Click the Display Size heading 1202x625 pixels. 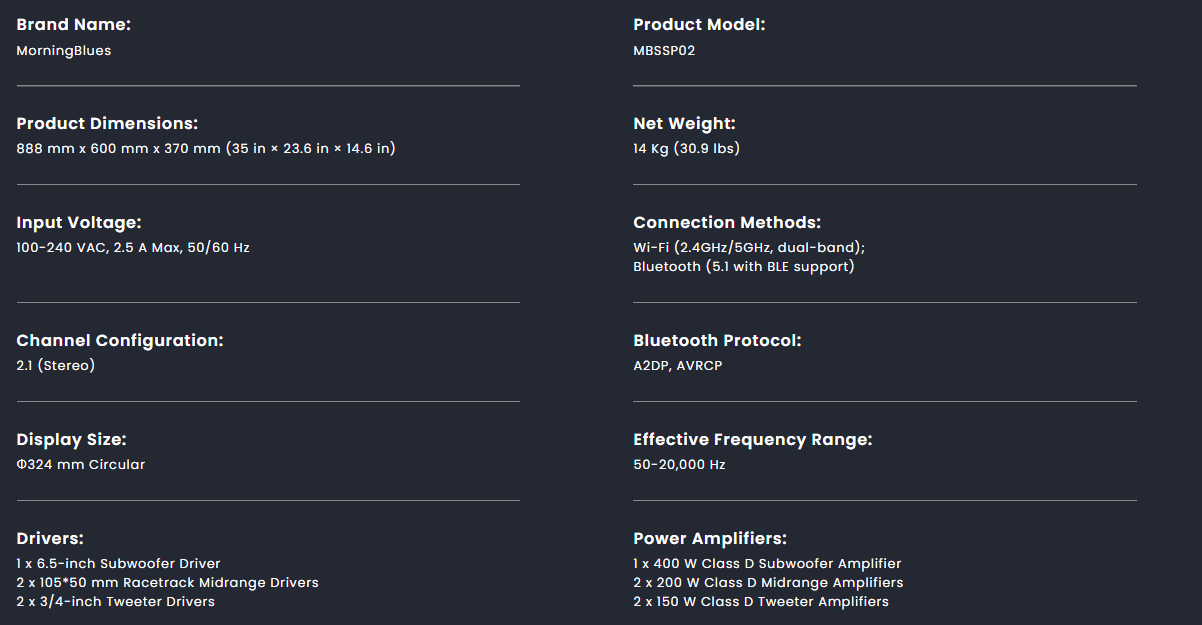[x=71, y=439]
